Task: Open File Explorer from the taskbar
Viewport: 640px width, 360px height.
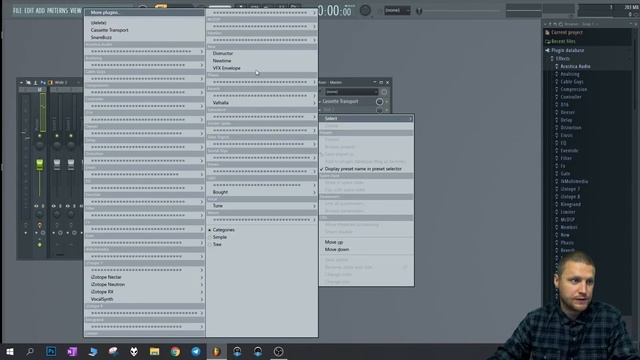Action: [154, 351]
